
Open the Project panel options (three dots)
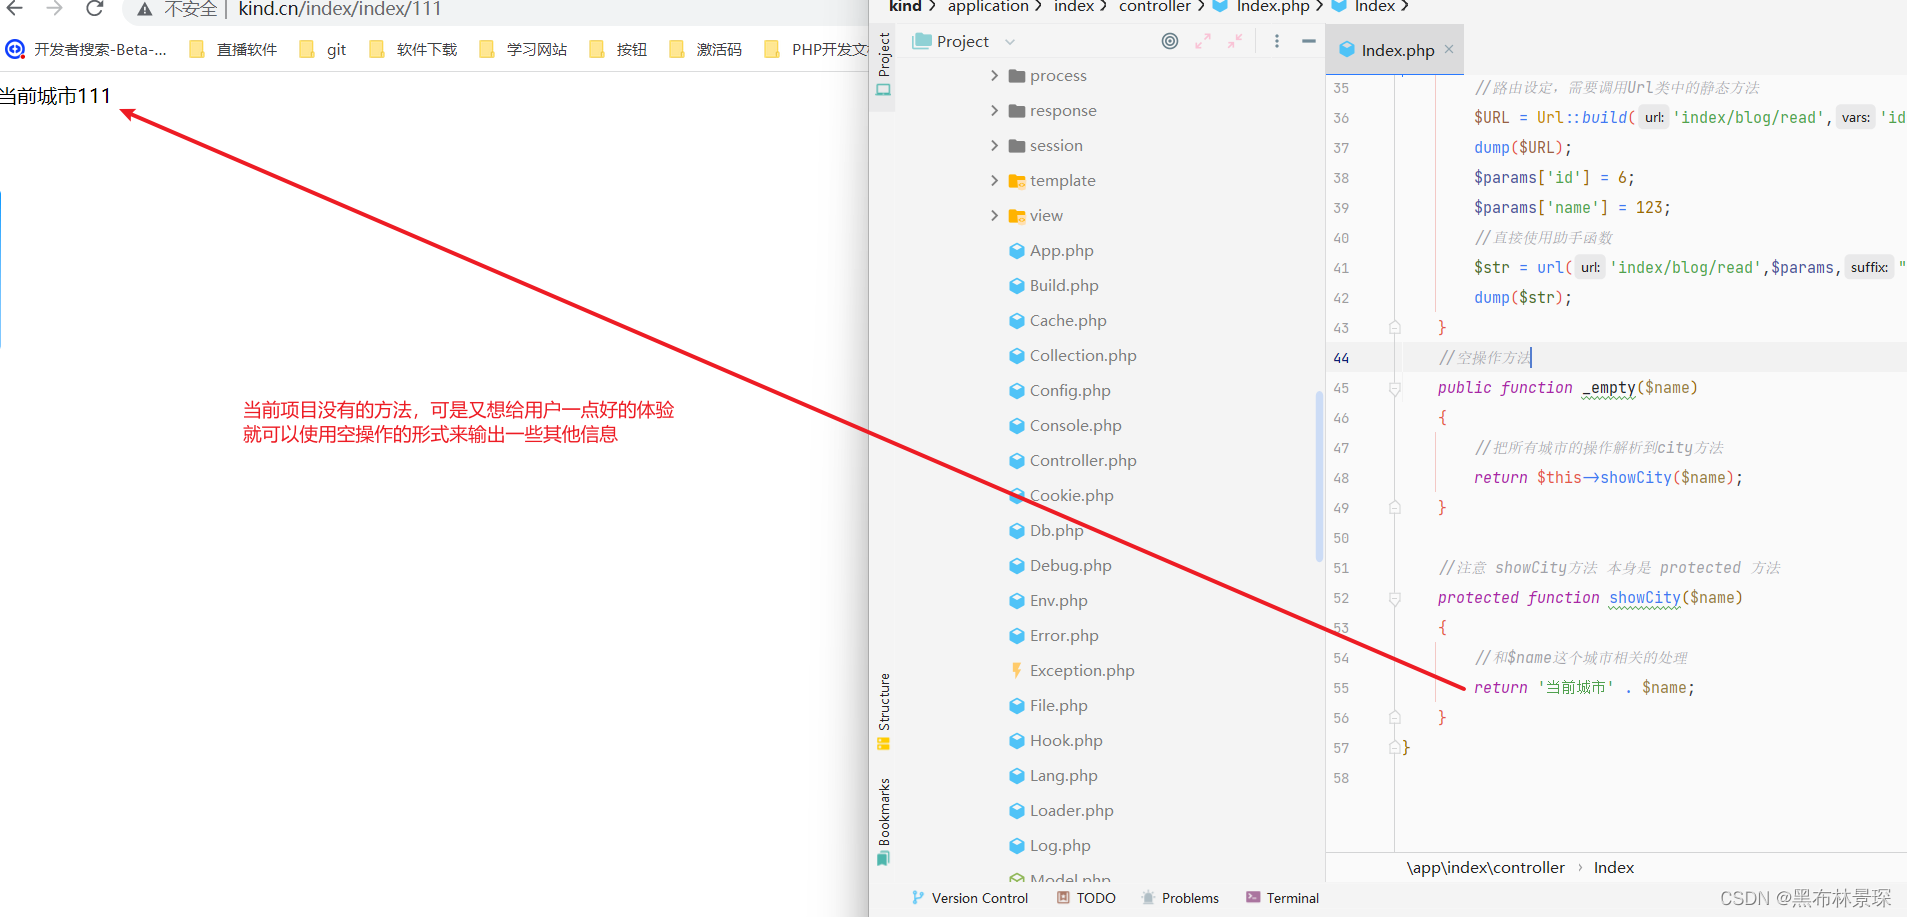tap(1277, 41)
